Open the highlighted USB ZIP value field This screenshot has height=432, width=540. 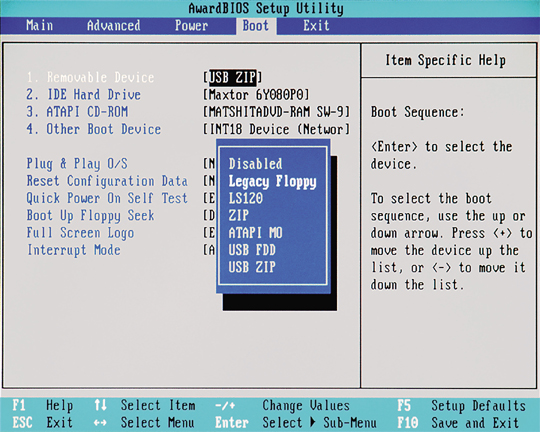232,77
